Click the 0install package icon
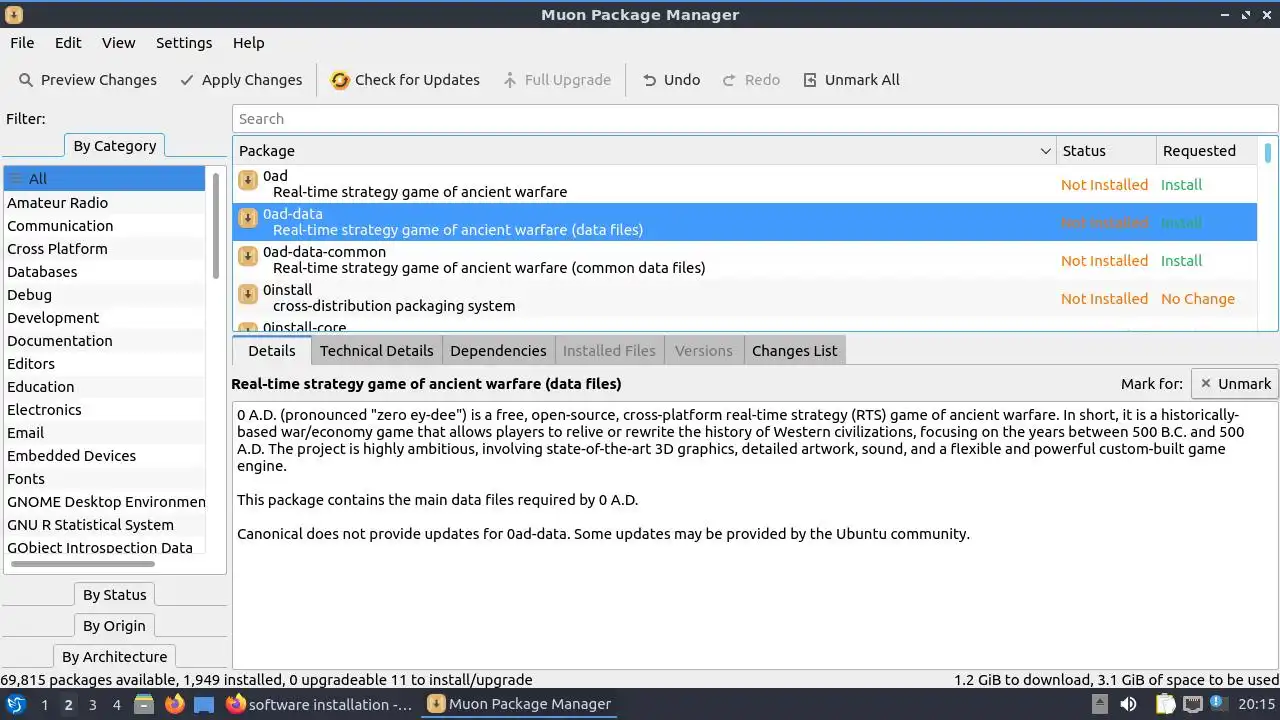Screen dimensions: 1280x720 click(248, 294)
